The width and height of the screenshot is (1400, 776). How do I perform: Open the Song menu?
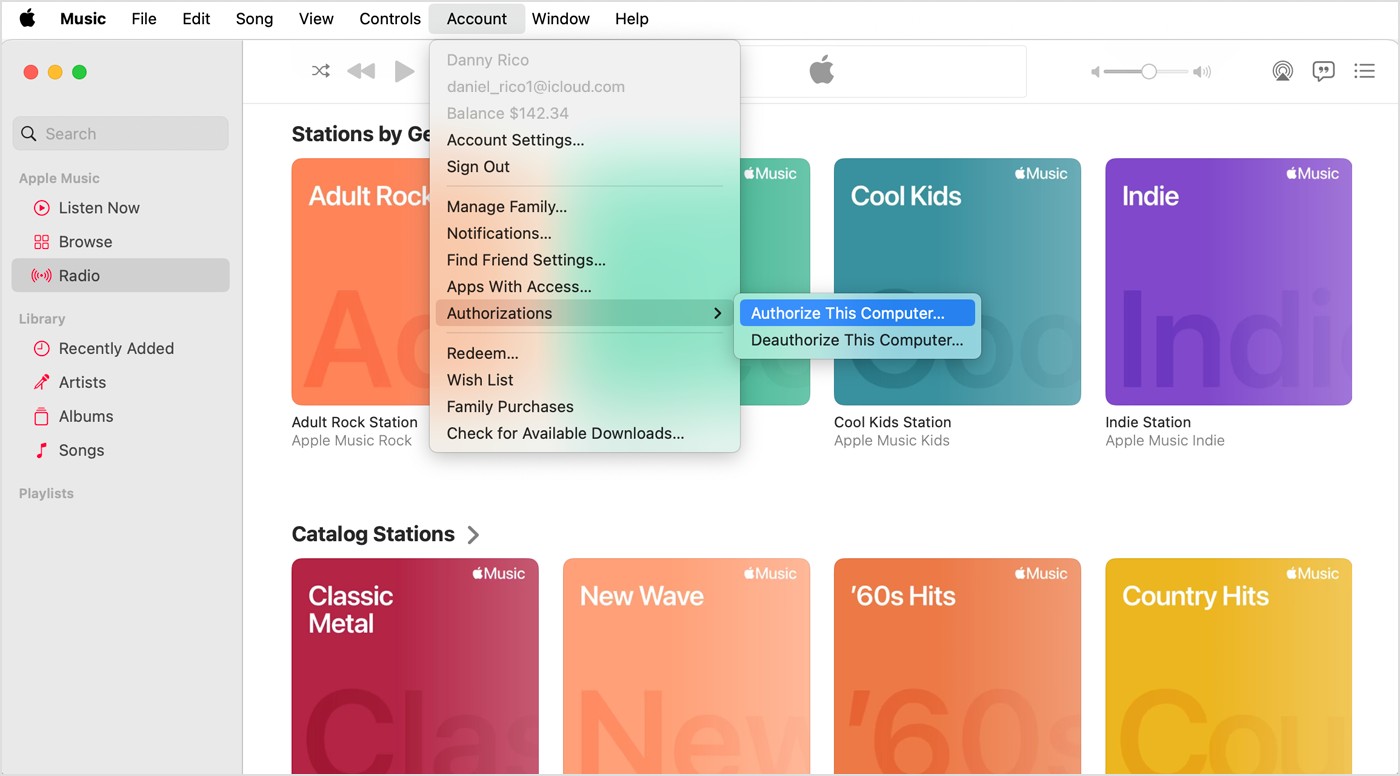[x=254, y=18]
